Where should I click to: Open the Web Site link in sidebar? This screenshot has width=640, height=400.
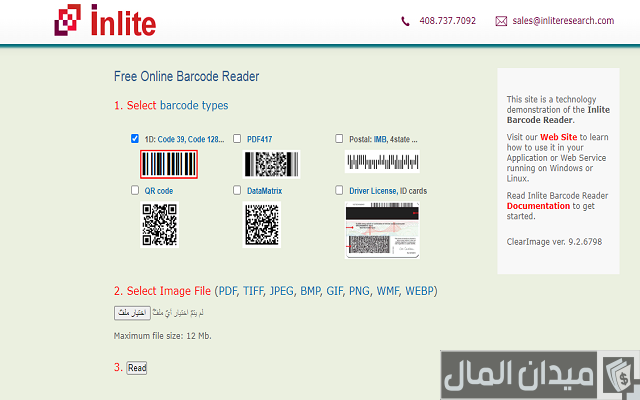coord(558,137)
